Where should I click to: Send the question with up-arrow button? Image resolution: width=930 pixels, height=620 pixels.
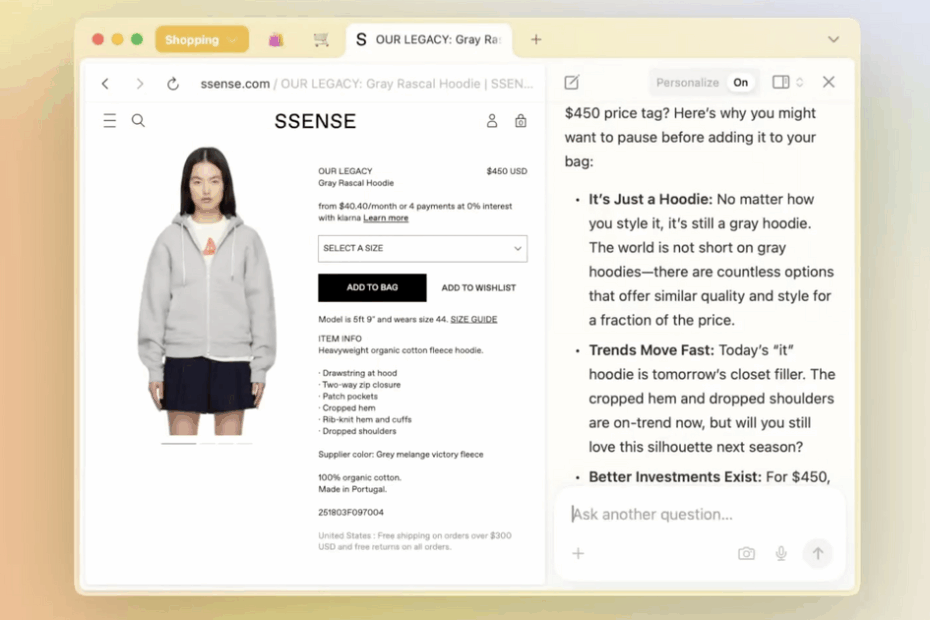pyautogui.click(x=818, y=554)
